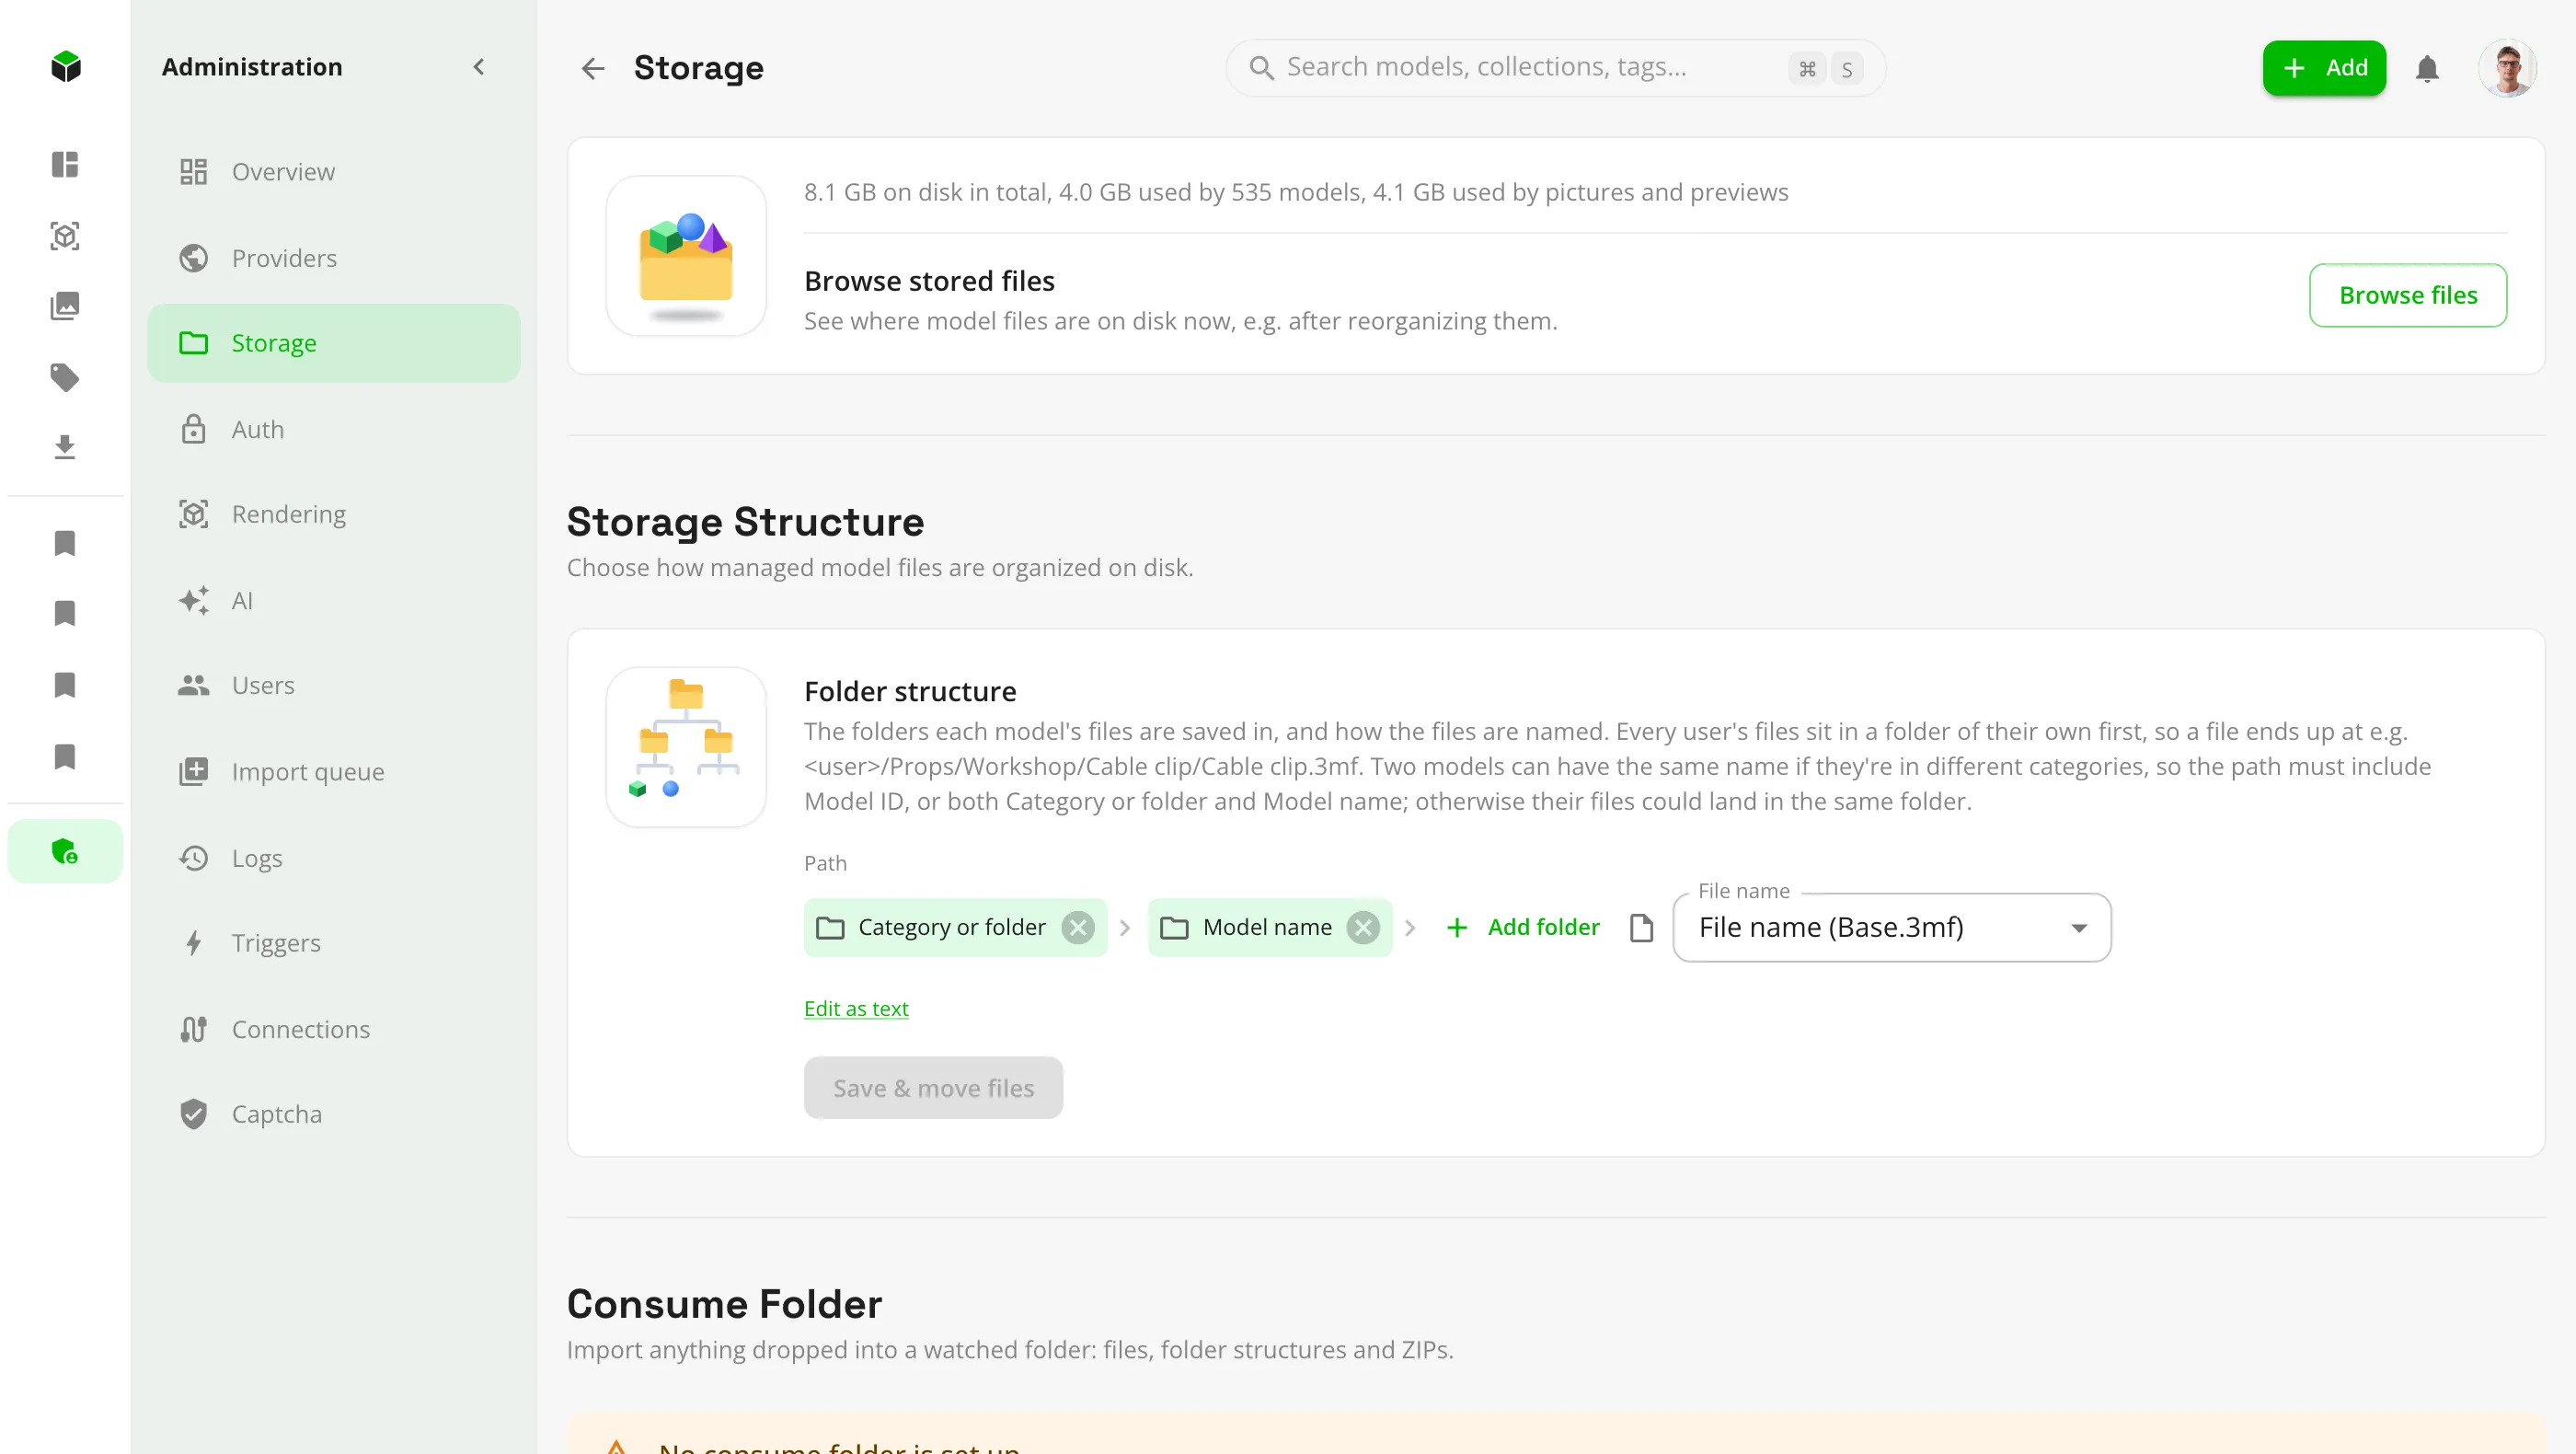This screenshot has width=2576, height=1454.
Task: Click the Edit as text link
Action: pyautogui.click(x=856, y=1009)
